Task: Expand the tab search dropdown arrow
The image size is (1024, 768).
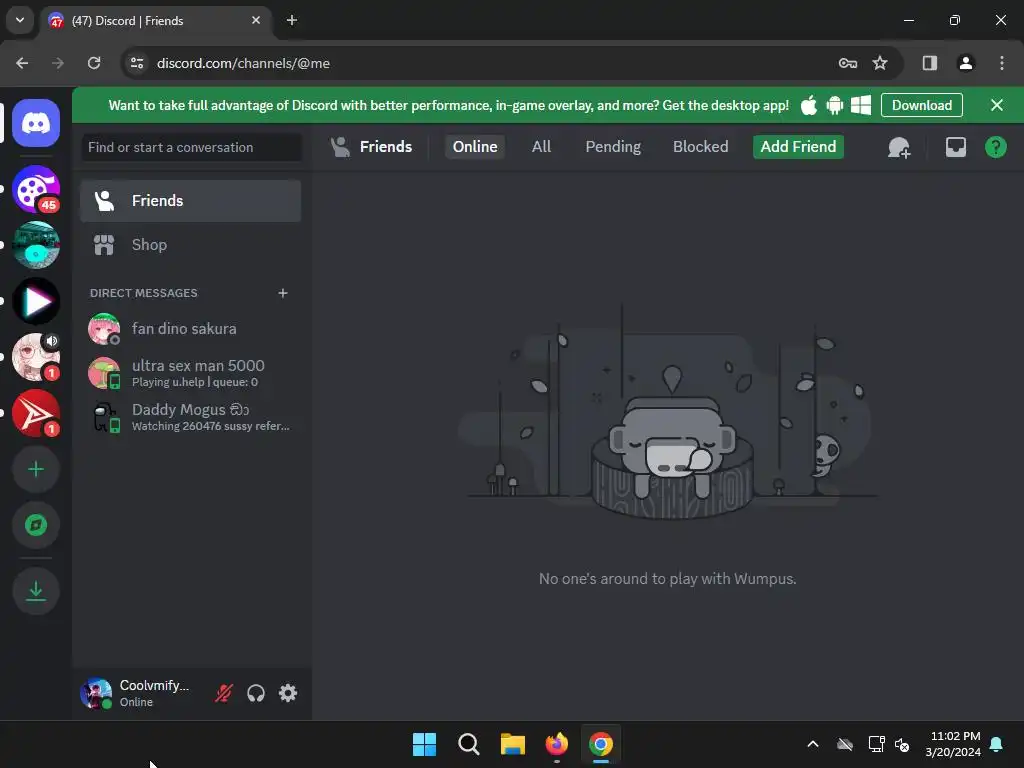Action: tap(20, 20)
